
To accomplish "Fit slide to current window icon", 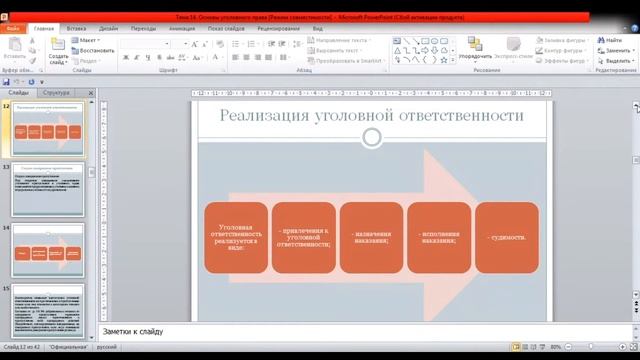I will tap(633, 347).
